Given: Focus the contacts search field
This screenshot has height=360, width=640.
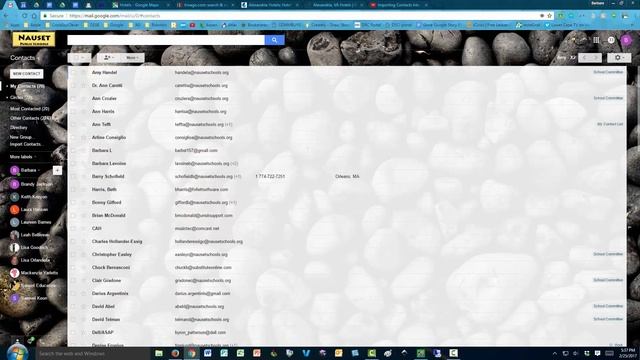Looking at the screenshot, I should [x=166, y=40].
